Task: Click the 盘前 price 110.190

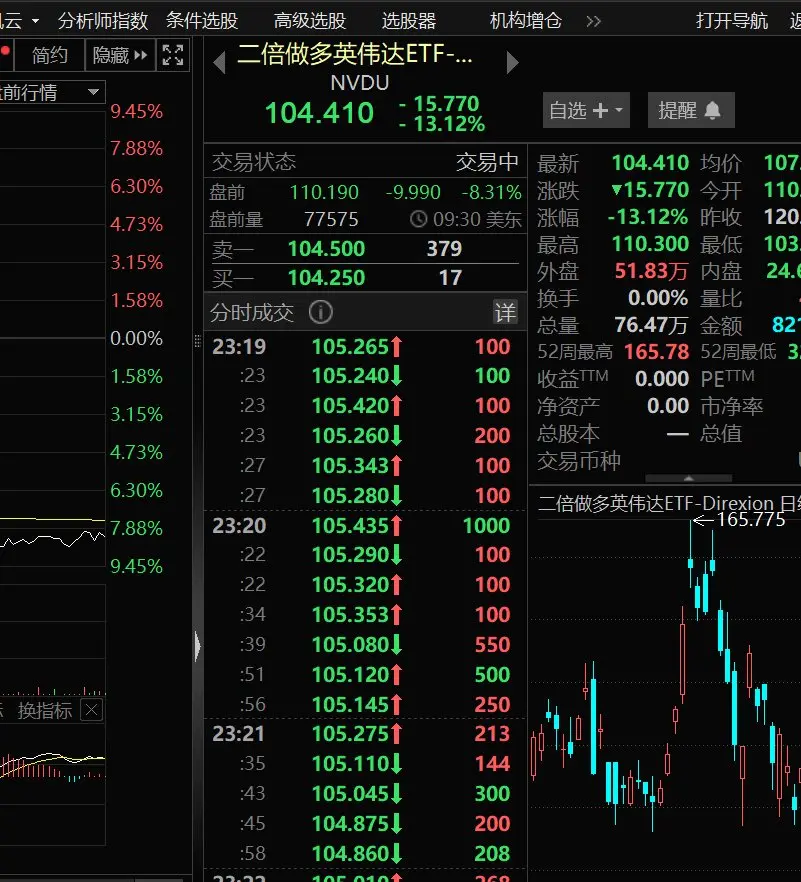Action: (324, 192)
